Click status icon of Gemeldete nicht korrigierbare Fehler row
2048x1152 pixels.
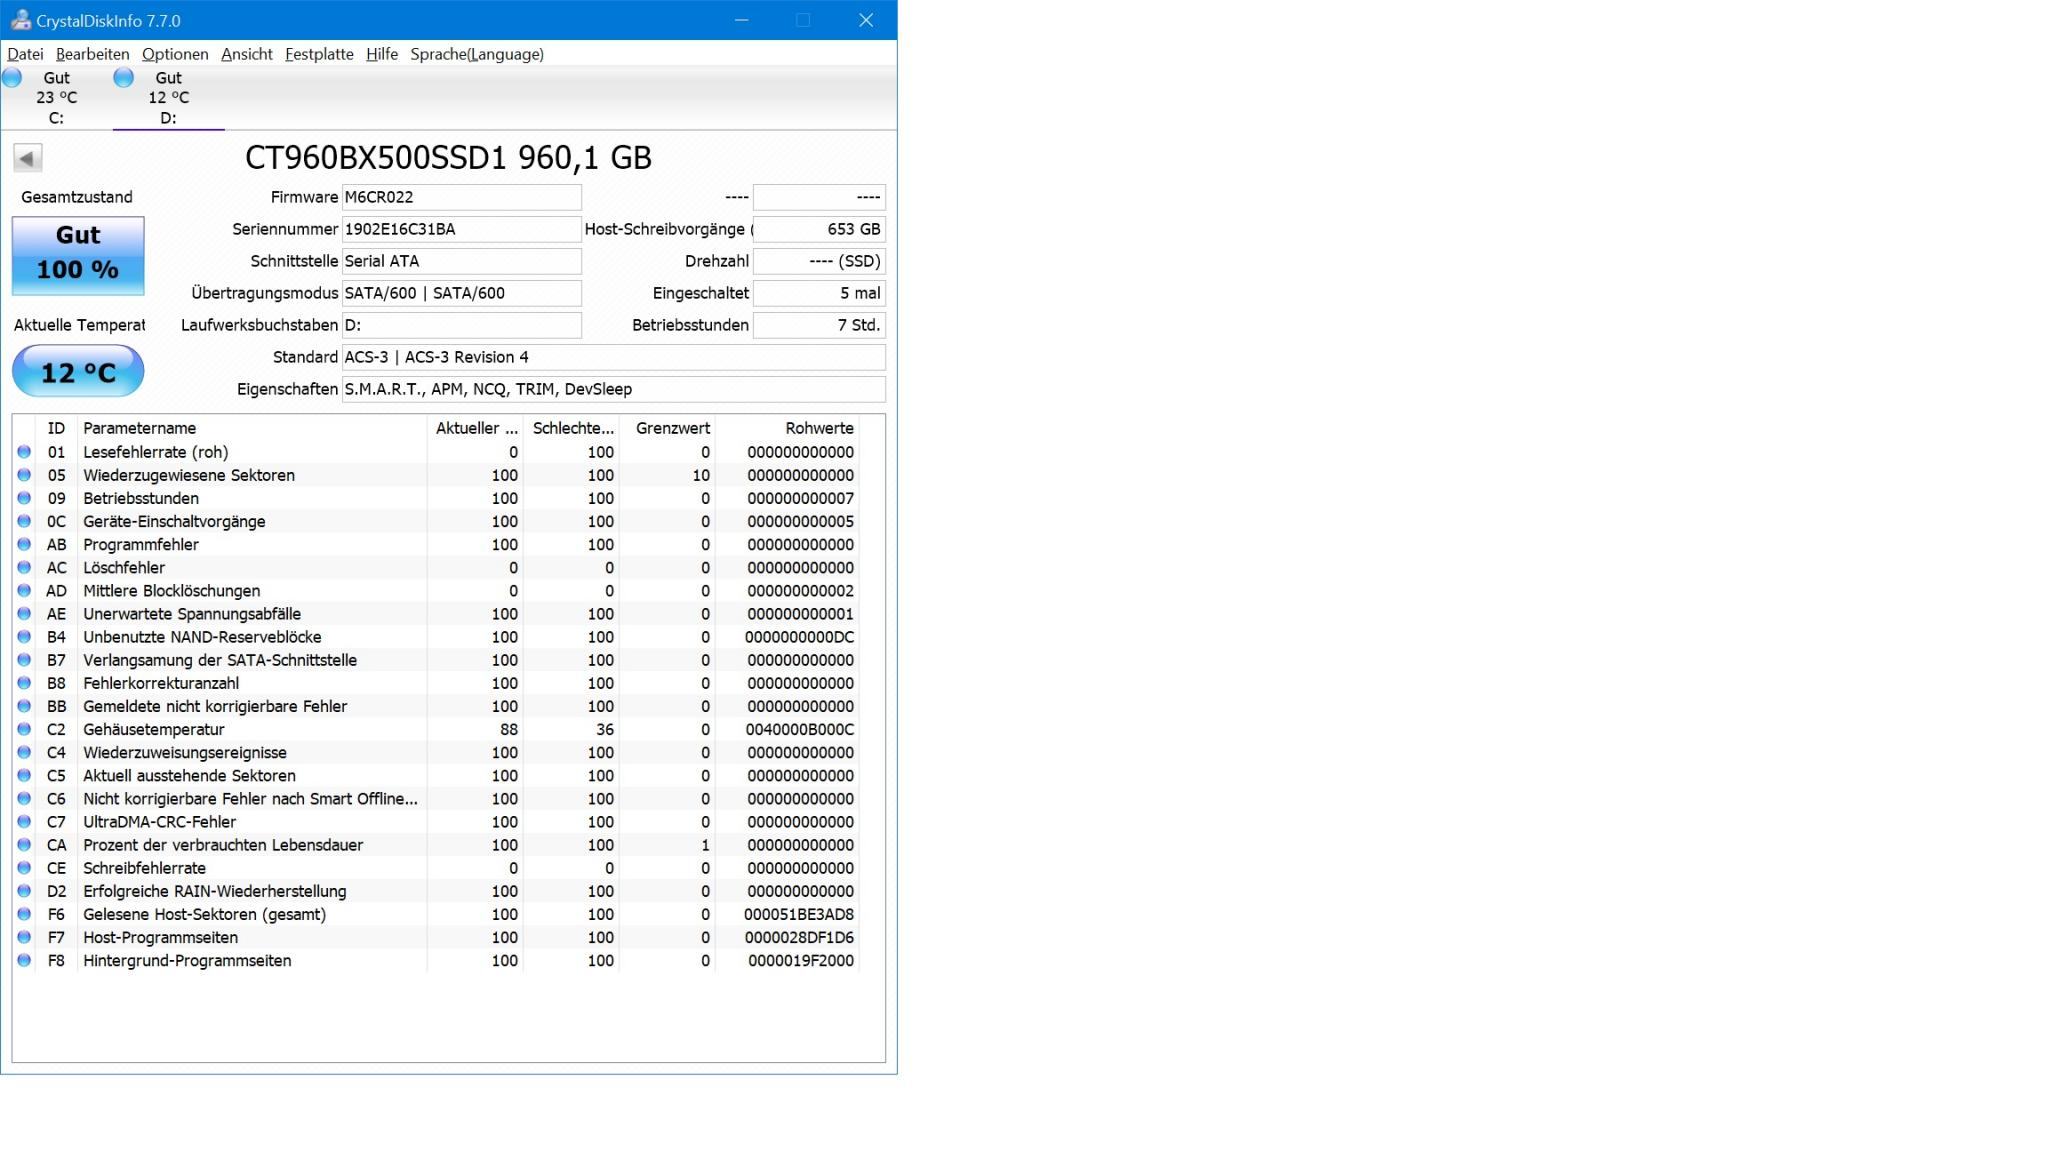(24, 706)
